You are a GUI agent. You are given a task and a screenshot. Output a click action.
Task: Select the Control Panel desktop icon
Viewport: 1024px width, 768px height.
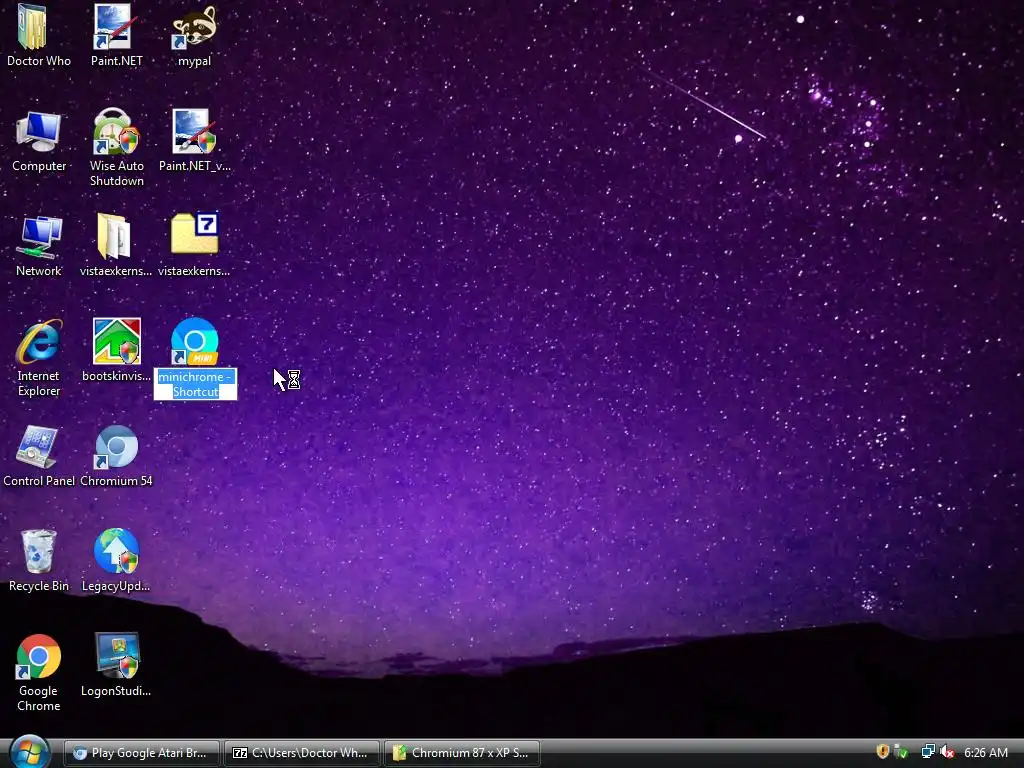(x=38, y=447)
